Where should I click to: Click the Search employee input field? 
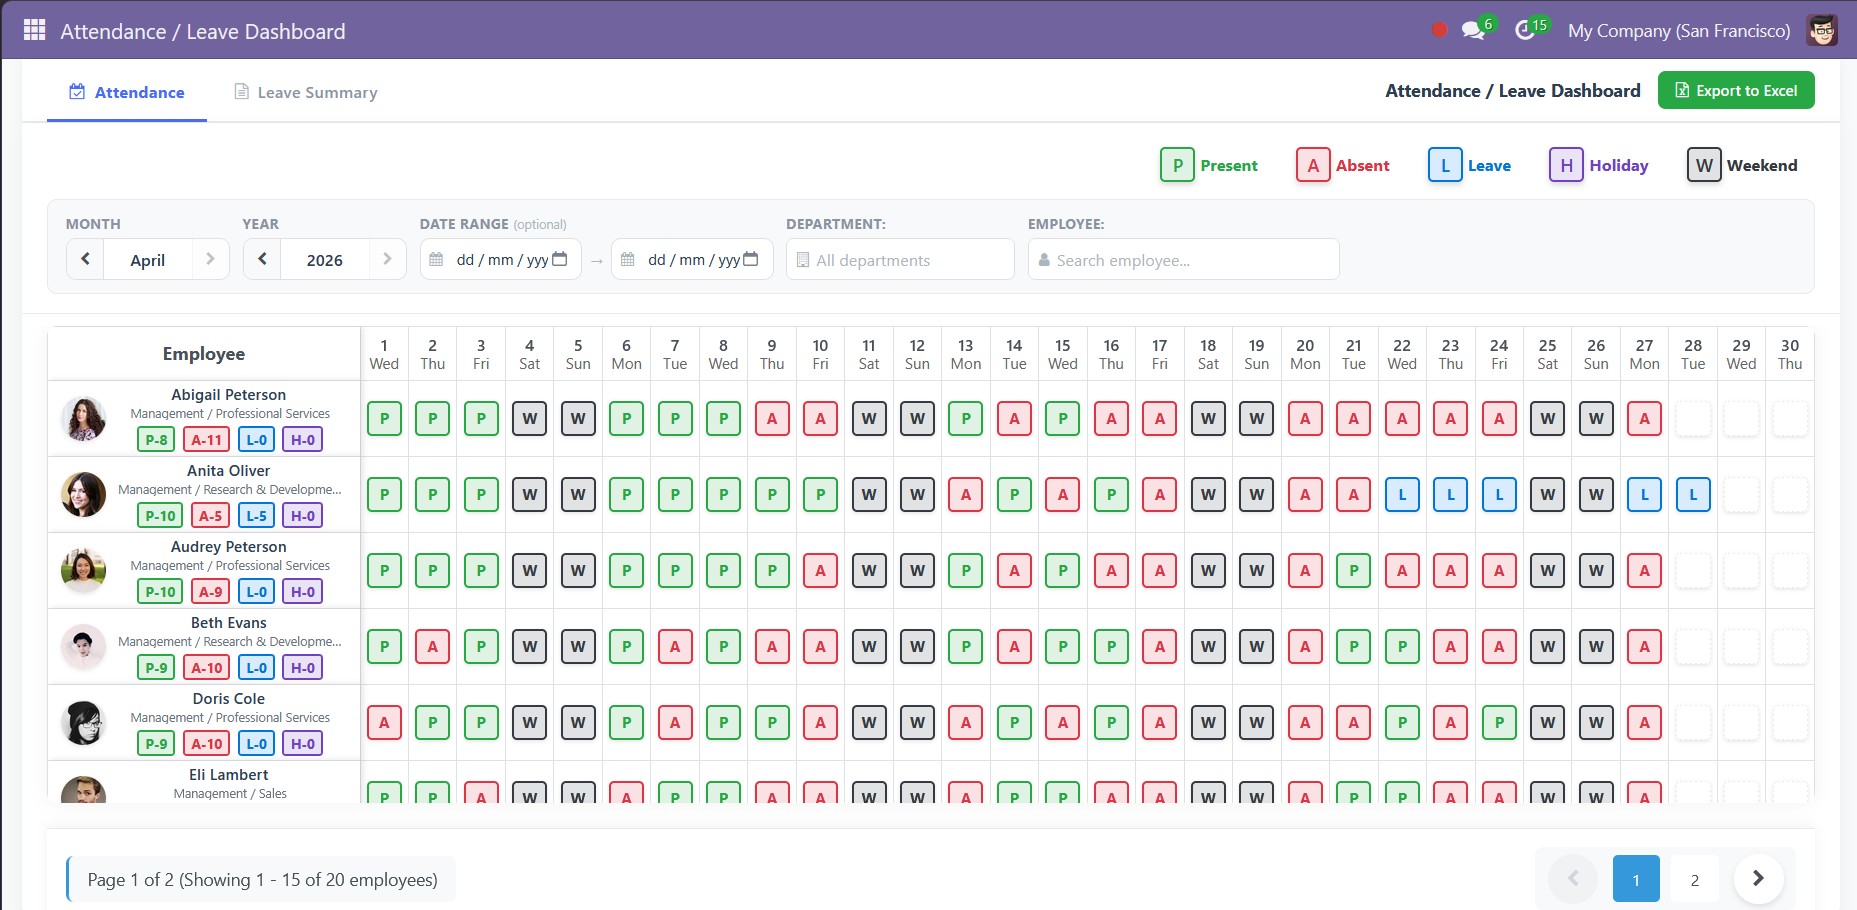[x=1183, y=259]
